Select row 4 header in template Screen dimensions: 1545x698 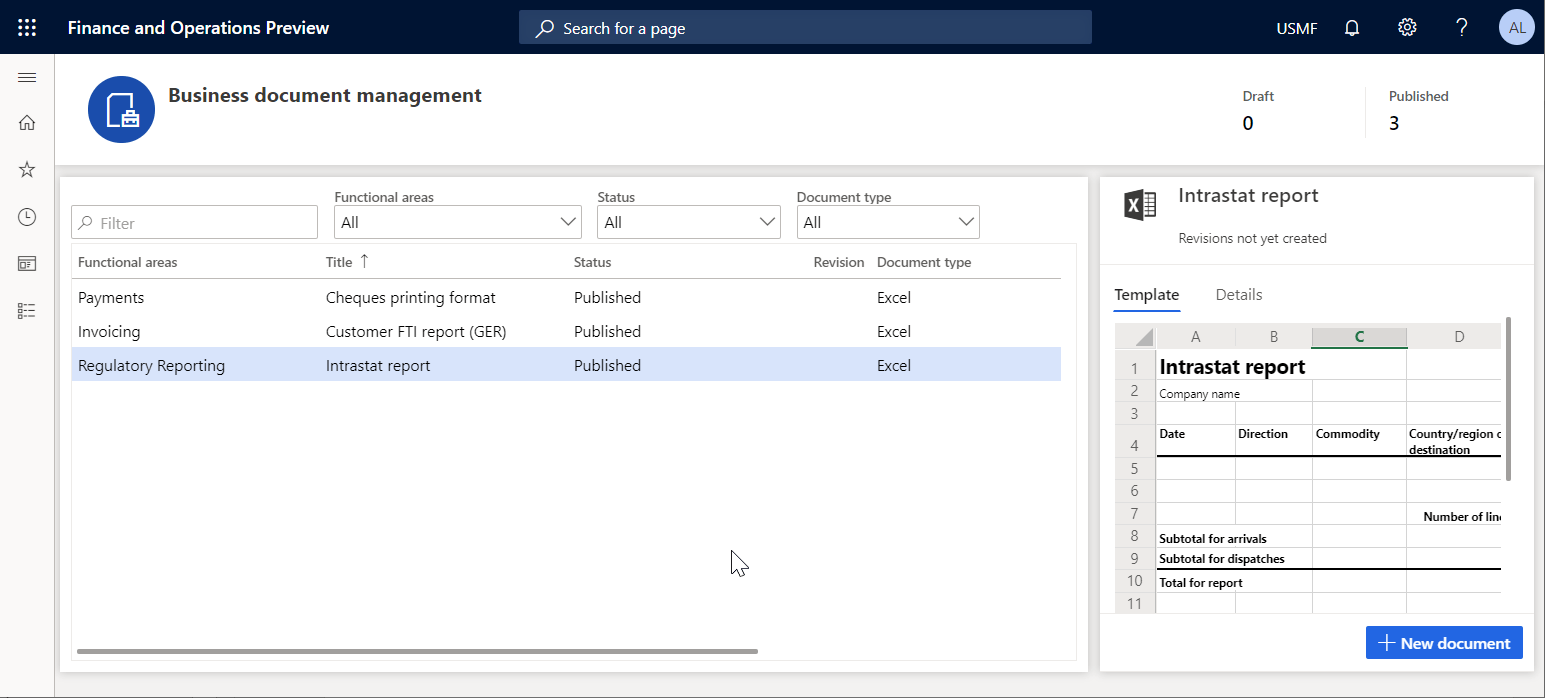tap(1135, 441)
